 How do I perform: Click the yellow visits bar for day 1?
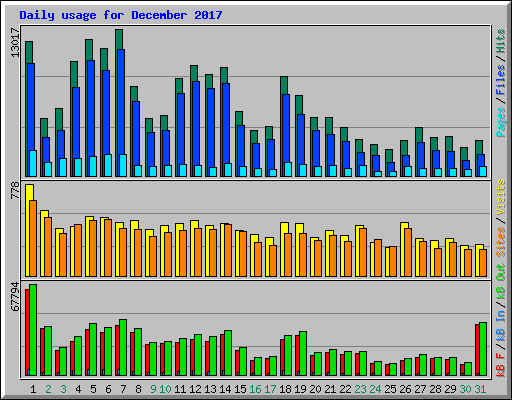29,192
